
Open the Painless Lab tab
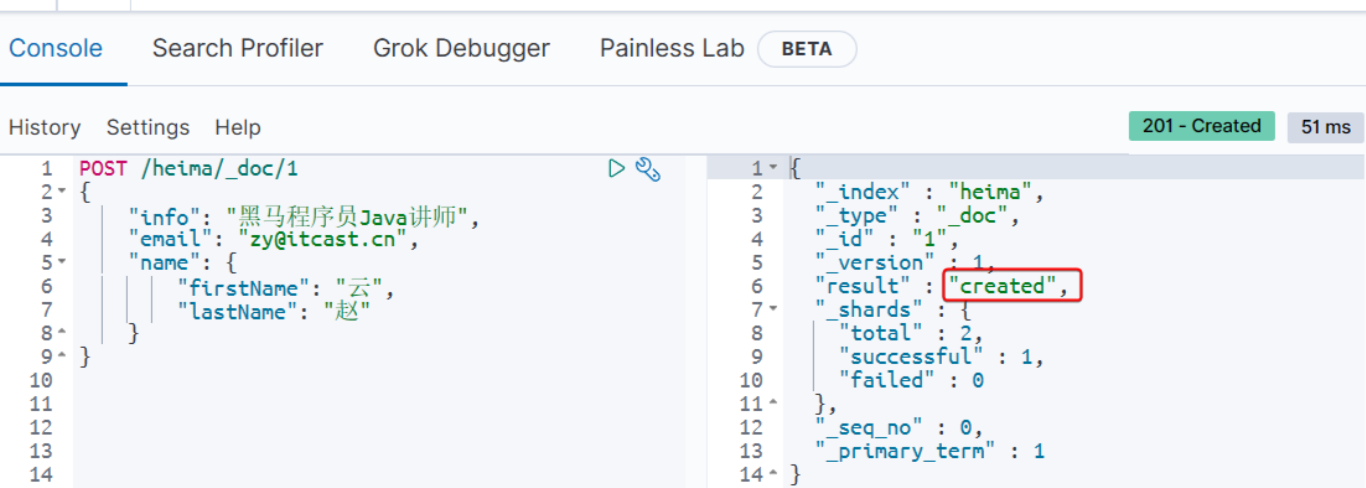671,48
